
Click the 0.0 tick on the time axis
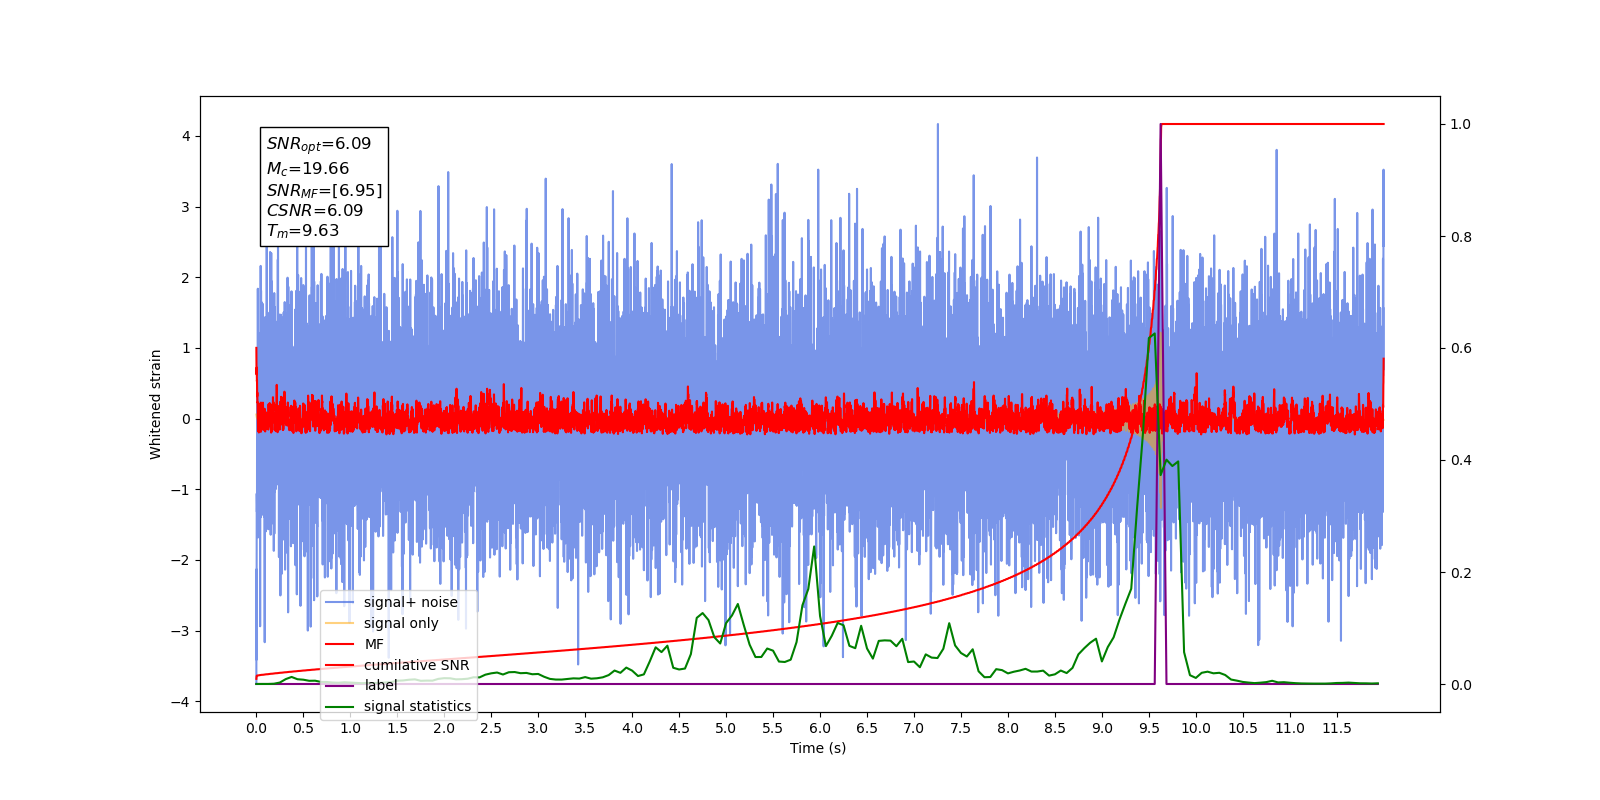coord(256,728)
